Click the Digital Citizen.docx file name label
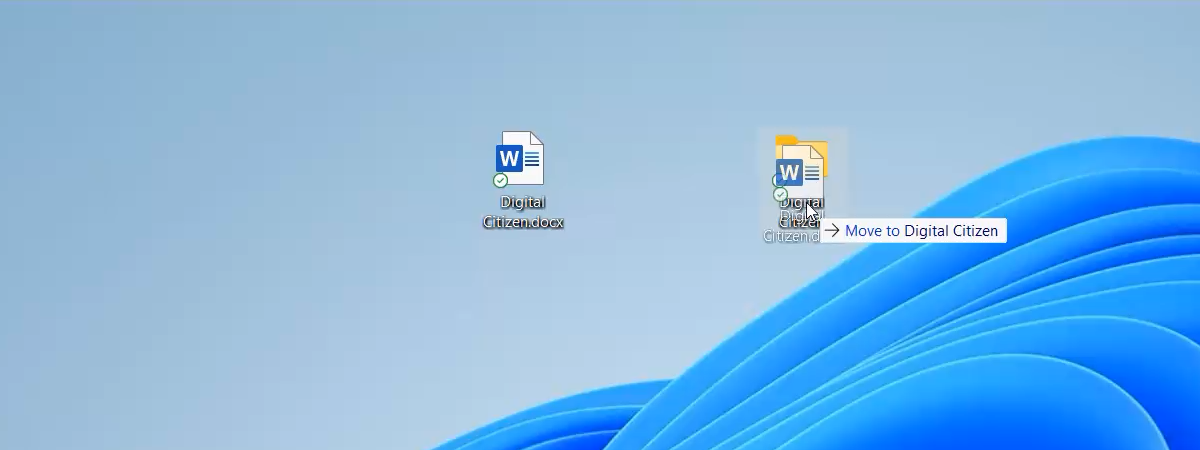Viewport: 1200px width, 450px height. (x=523, y=212)
